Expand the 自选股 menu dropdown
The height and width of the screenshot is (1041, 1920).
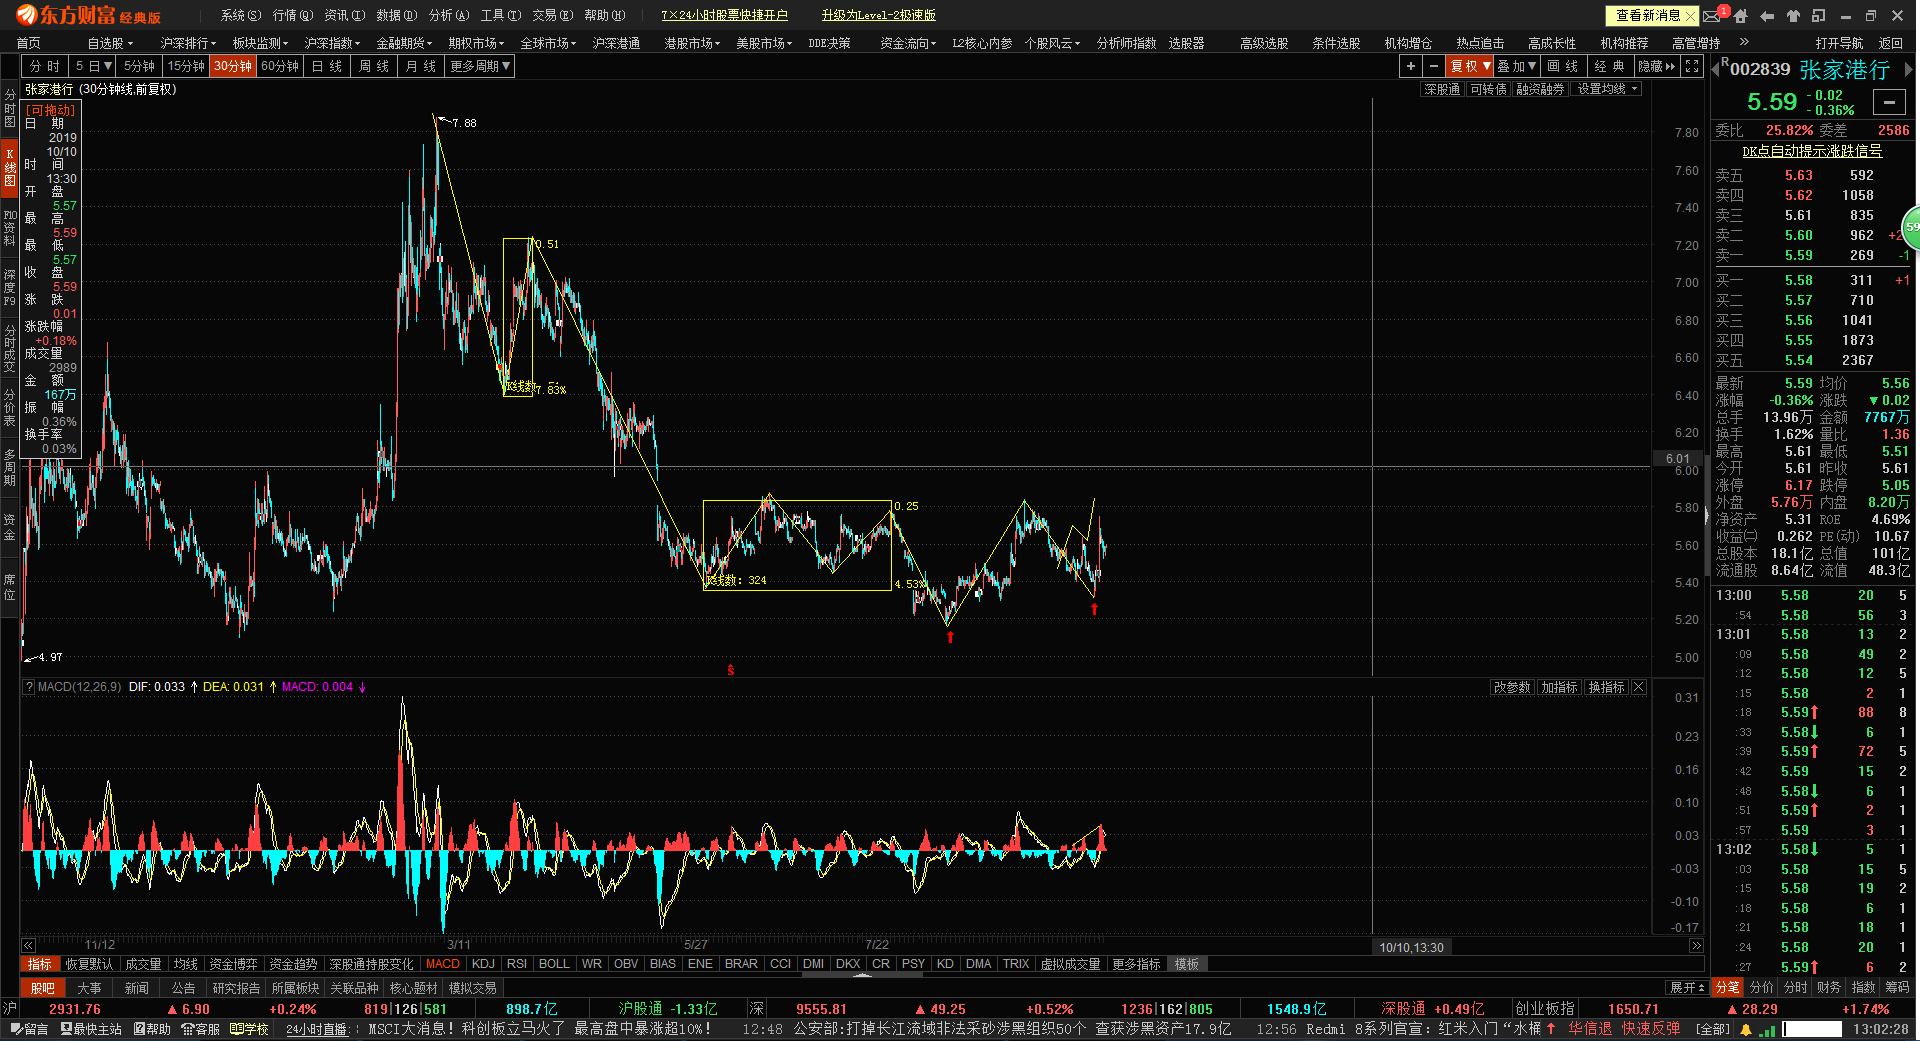[110, 43]
